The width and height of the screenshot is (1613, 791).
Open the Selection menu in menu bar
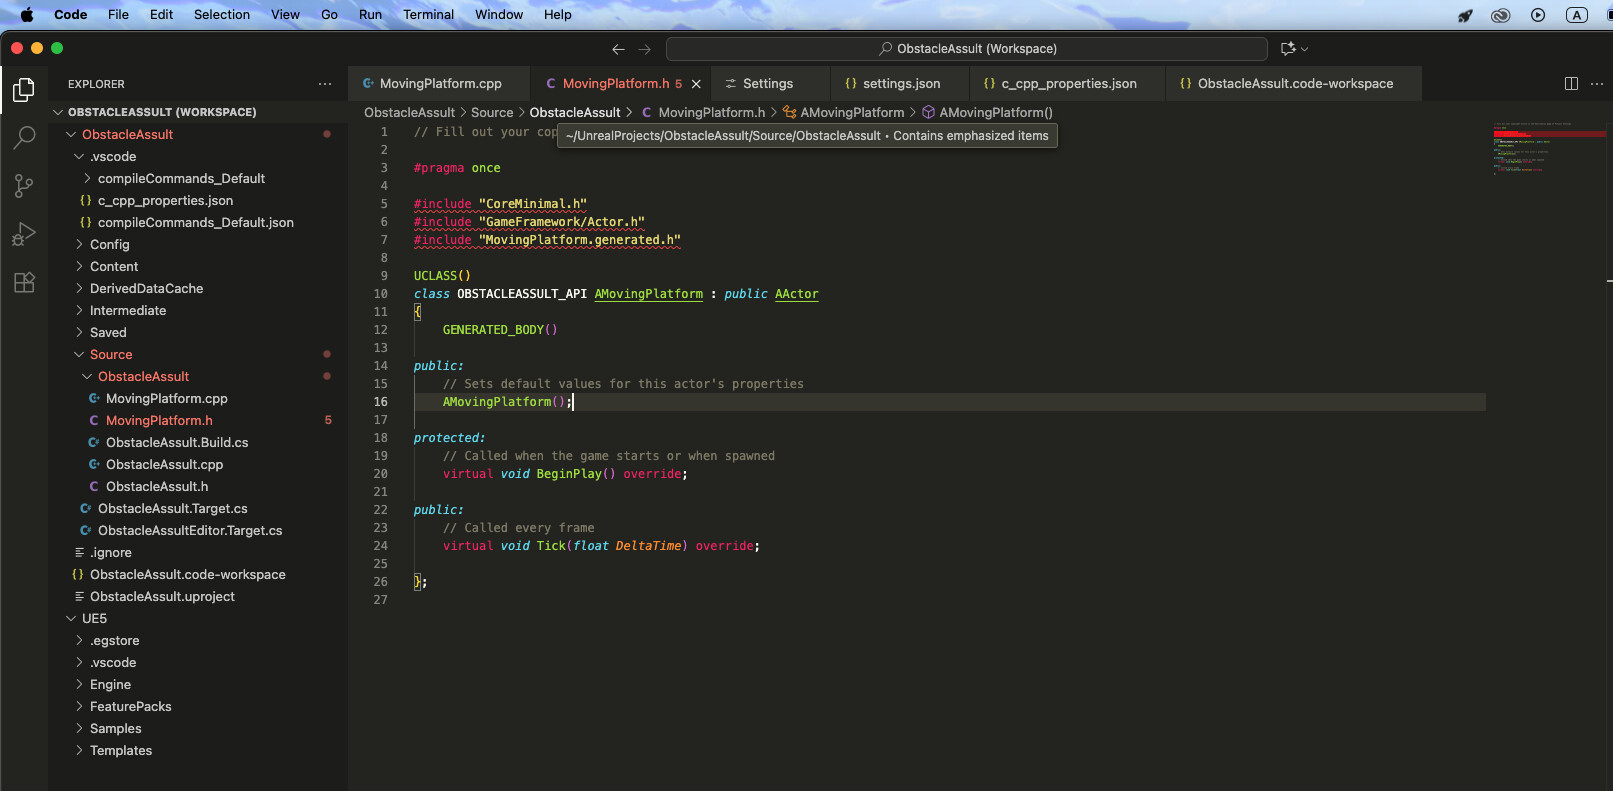click(x=221, y=15)
